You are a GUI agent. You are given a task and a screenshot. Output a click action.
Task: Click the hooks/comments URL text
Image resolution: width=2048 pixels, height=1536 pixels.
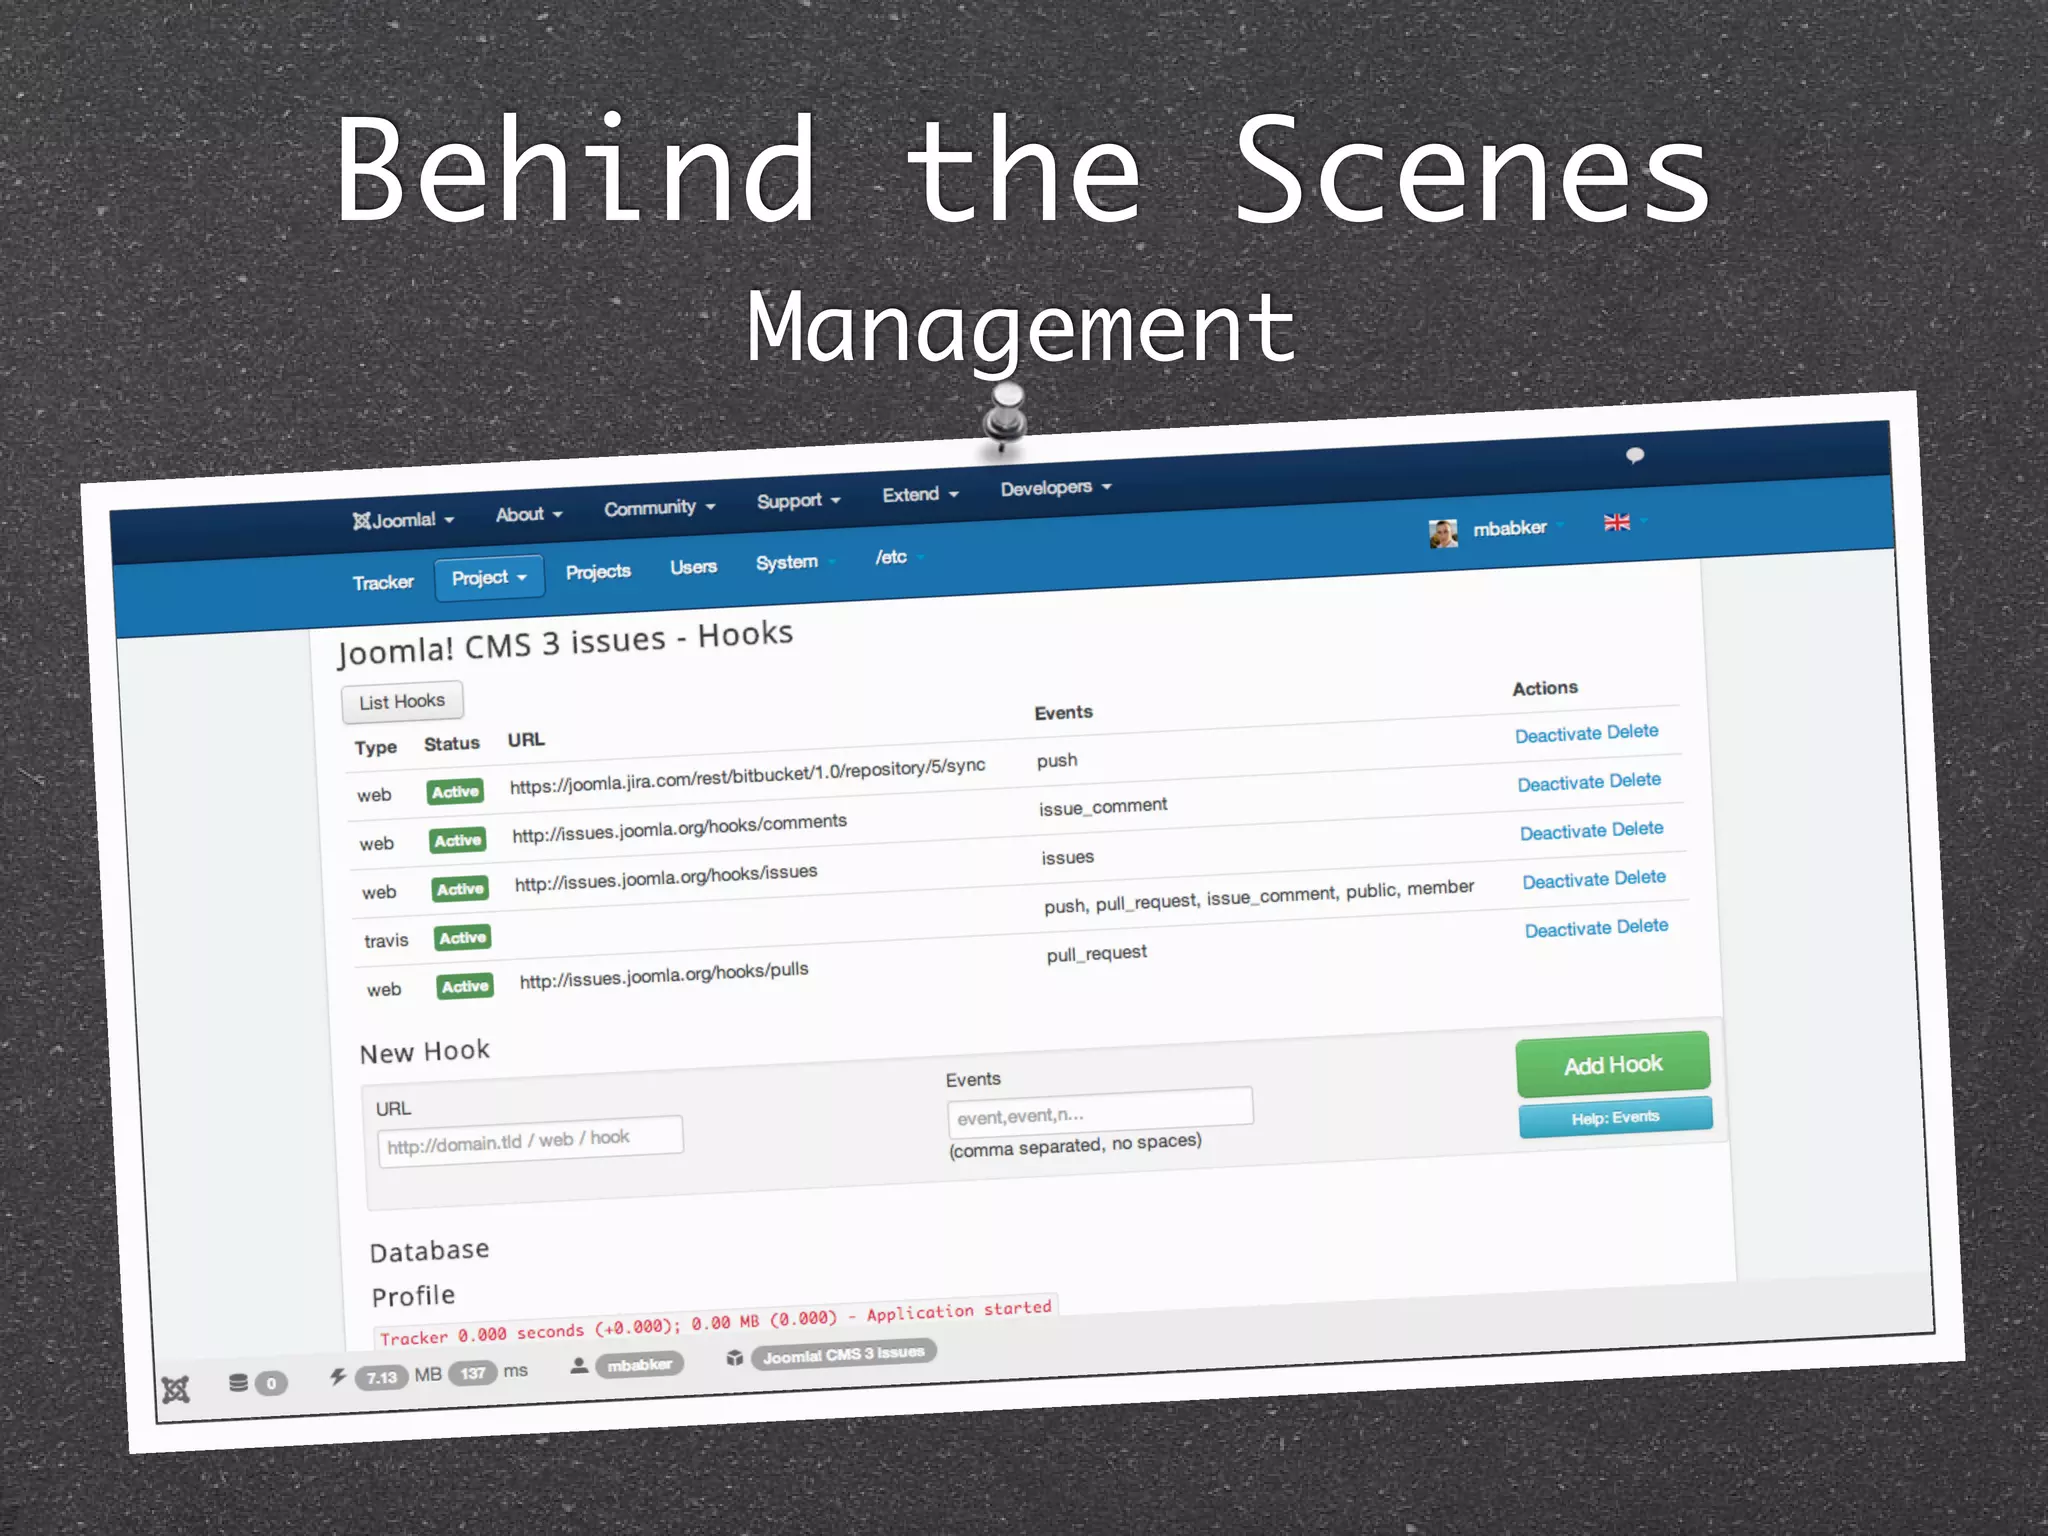point(679,827)
